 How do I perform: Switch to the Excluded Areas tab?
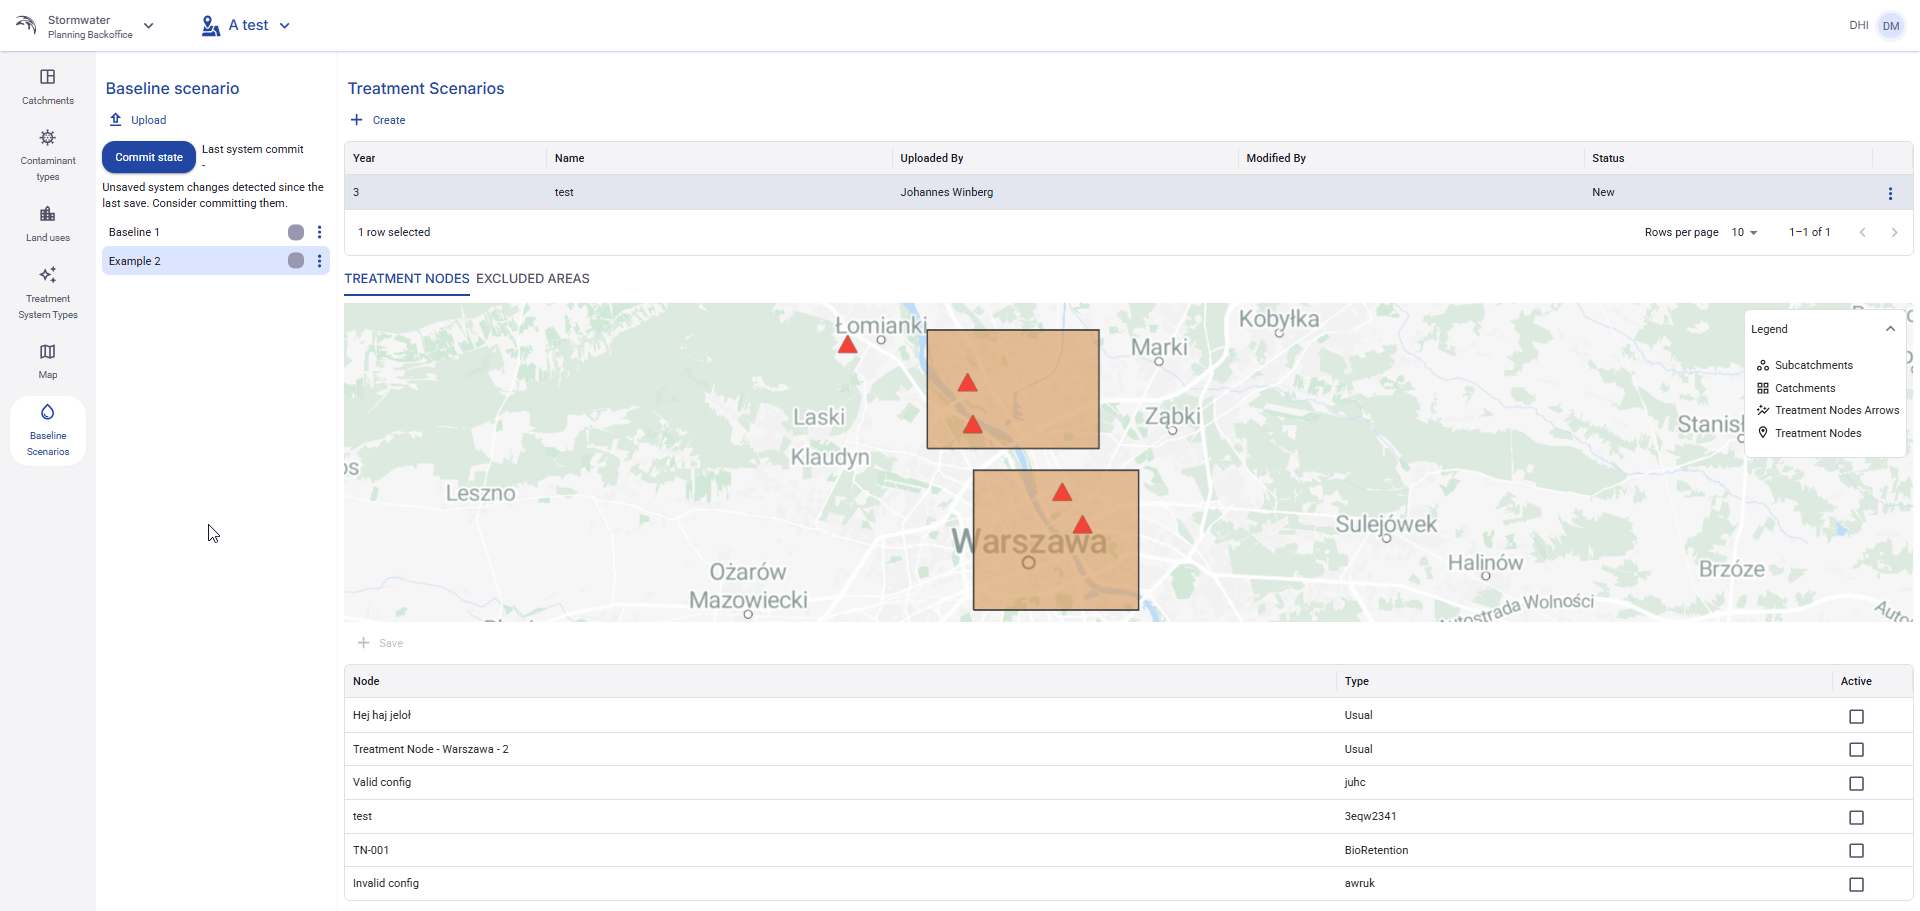click(533, 279)
